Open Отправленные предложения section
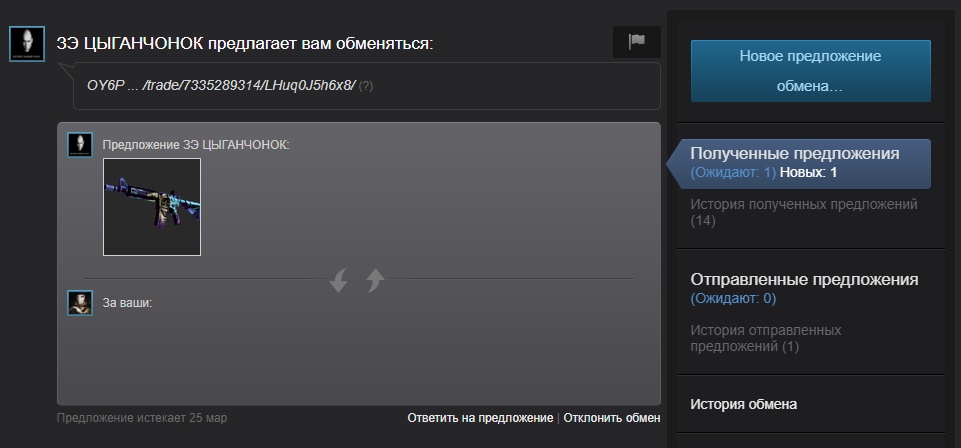 point(804,279)
